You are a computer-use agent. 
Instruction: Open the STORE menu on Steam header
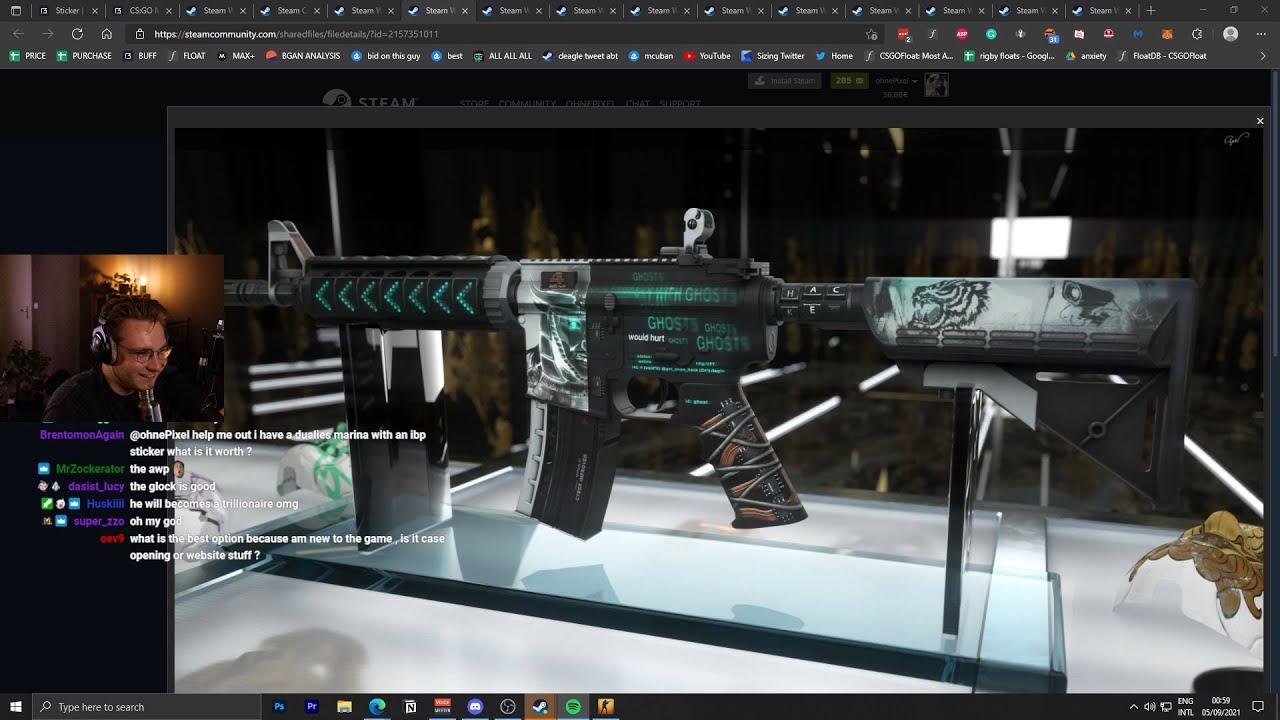click(x=474, y=104)
